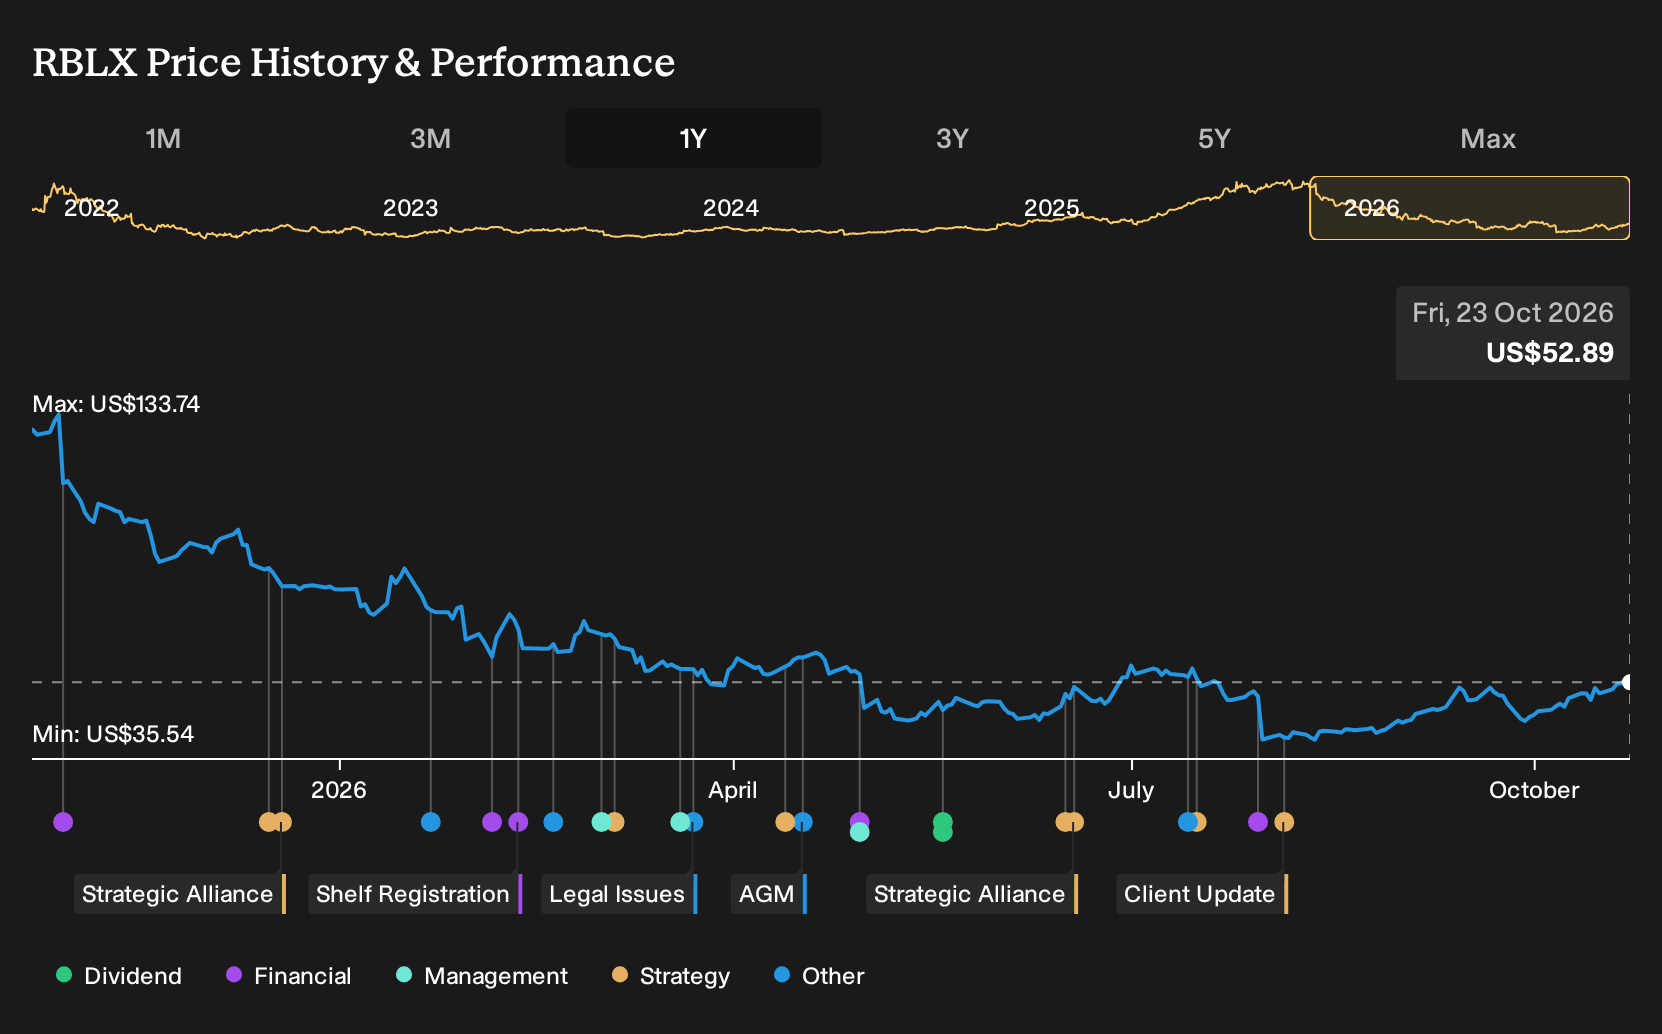This screenshot has width=1662, height=1034.
Task: Toggle the Dividend legend filter
Action: pyautogui.click(x=119, y=976)
